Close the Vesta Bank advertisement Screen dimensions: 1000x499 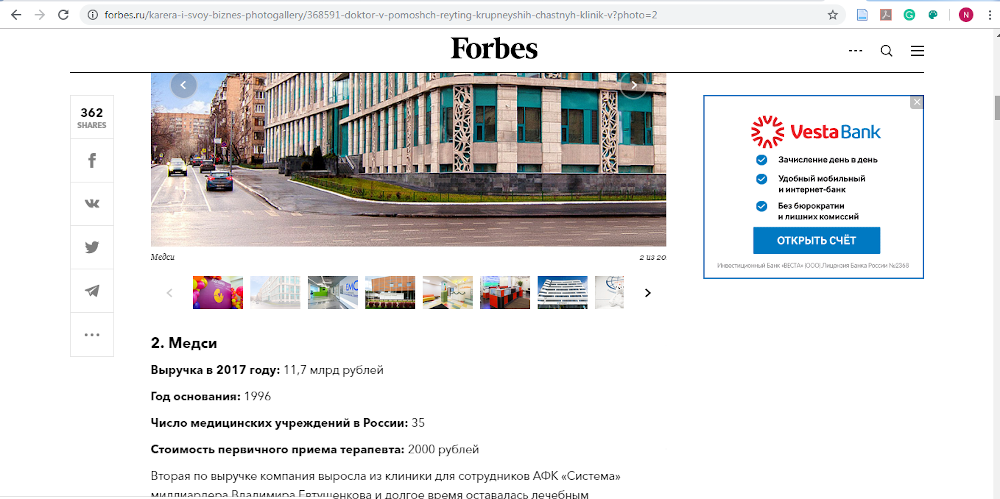916,102
